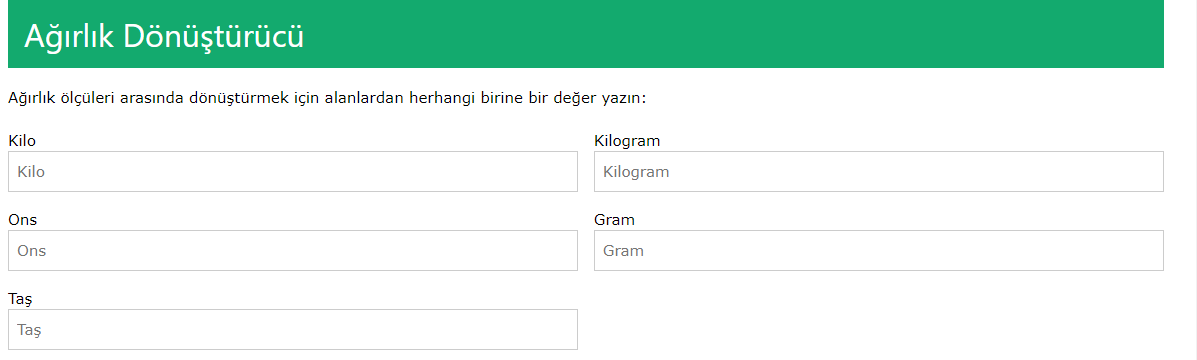1197x360 pixels.
Task: Click the Kilo label above its field
Action: [x=22, y=140]
